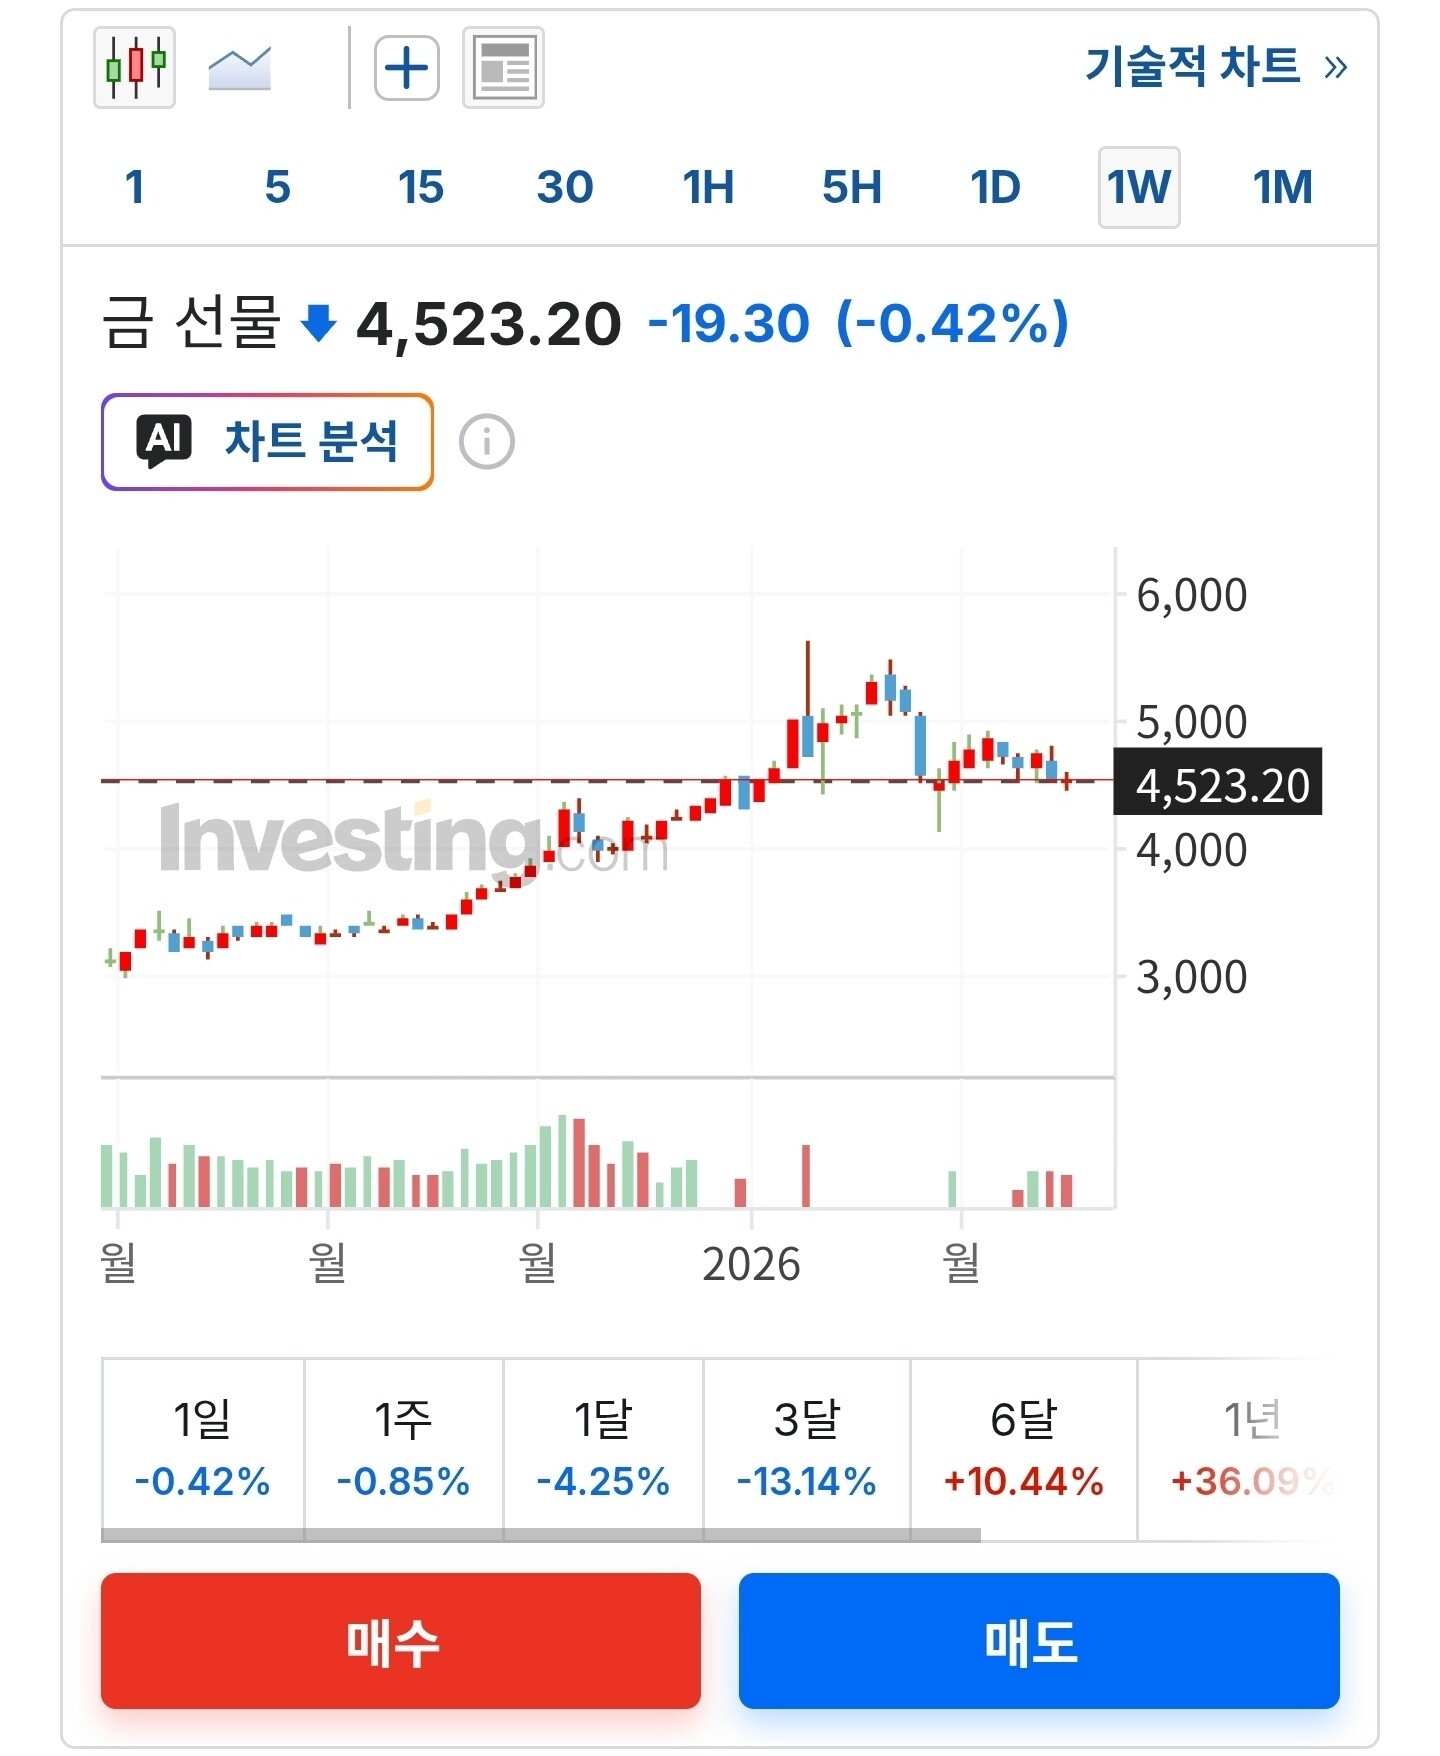Click the info circle icon

487,441
